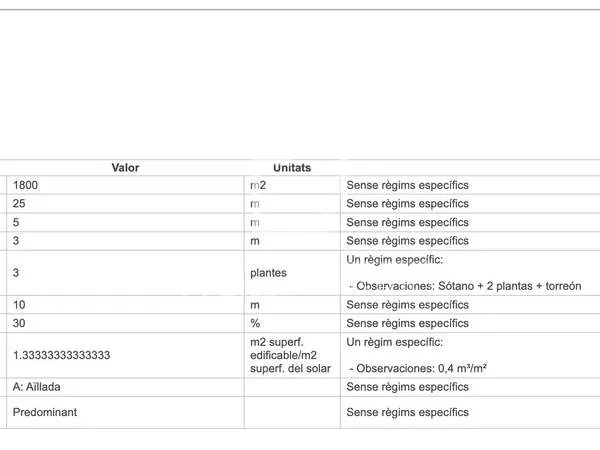This screenshot has height=450, width=600.
Task: Select the m2 superf. edificable units cell
Action: tap(292, 355)
